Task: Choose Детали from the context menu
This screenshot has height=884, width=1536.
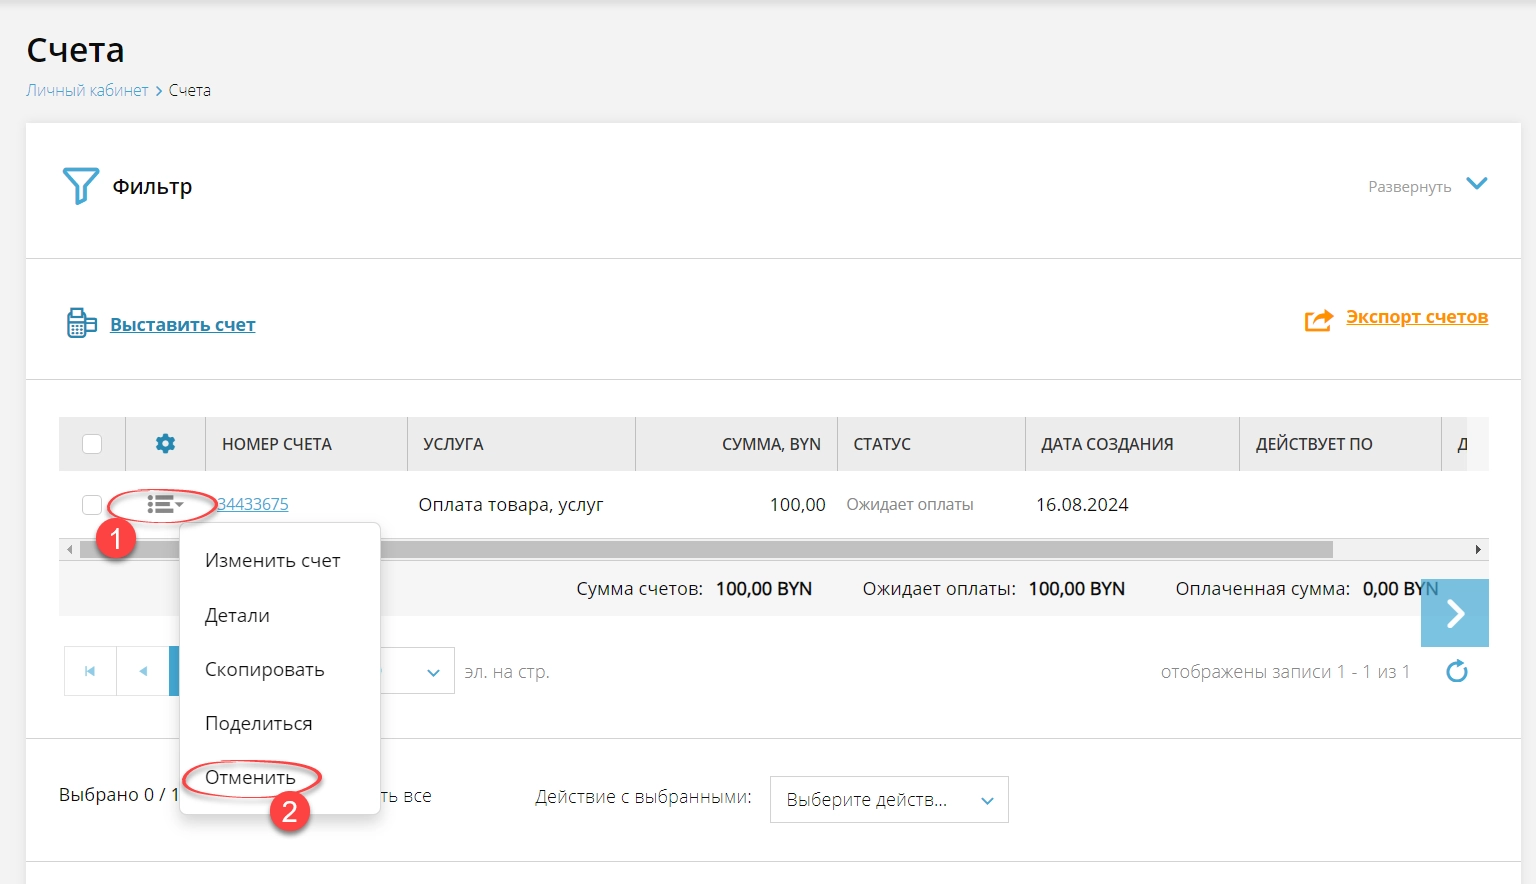Action: [237, 616]
